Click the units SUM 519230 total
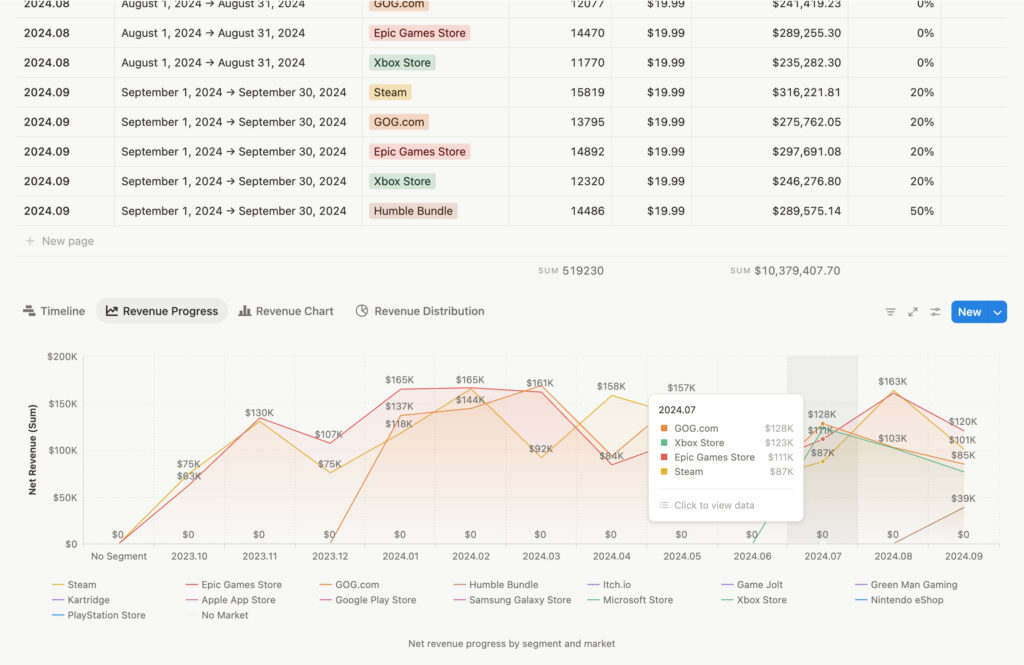 coord(571,270)
